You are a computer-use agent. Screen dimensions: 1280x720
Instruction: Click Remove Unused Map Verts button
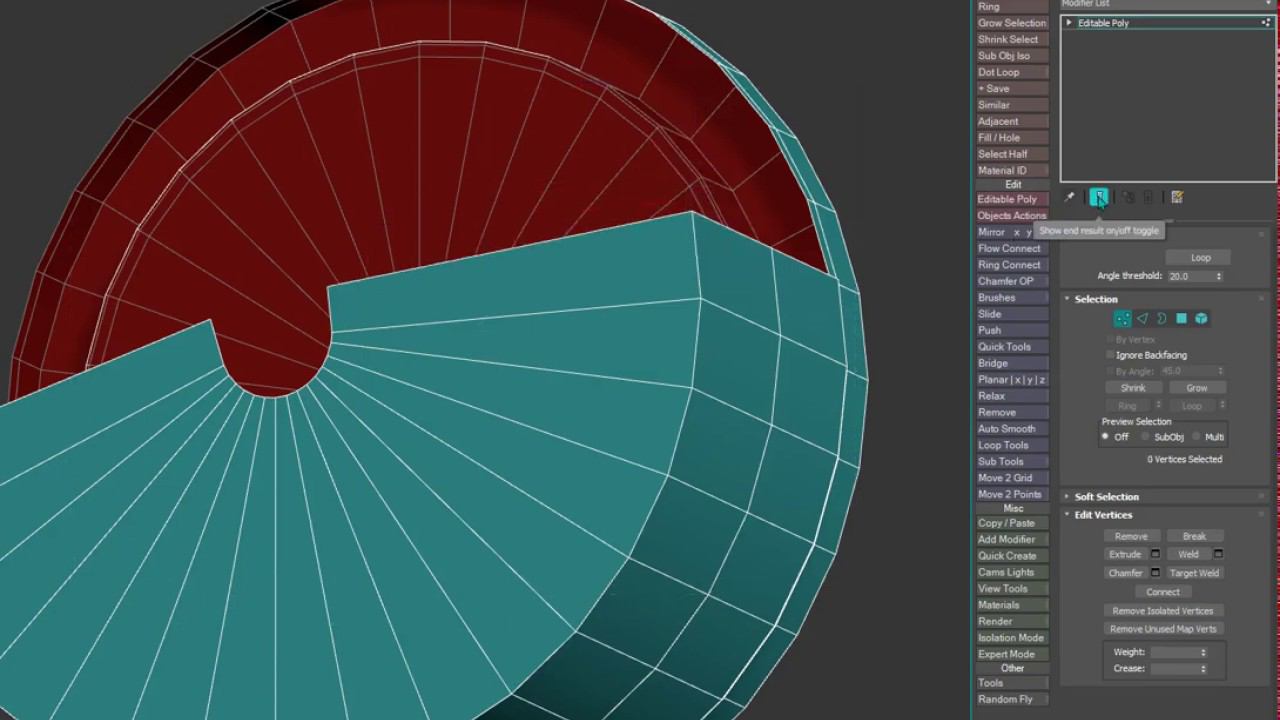coord(1163,629)
